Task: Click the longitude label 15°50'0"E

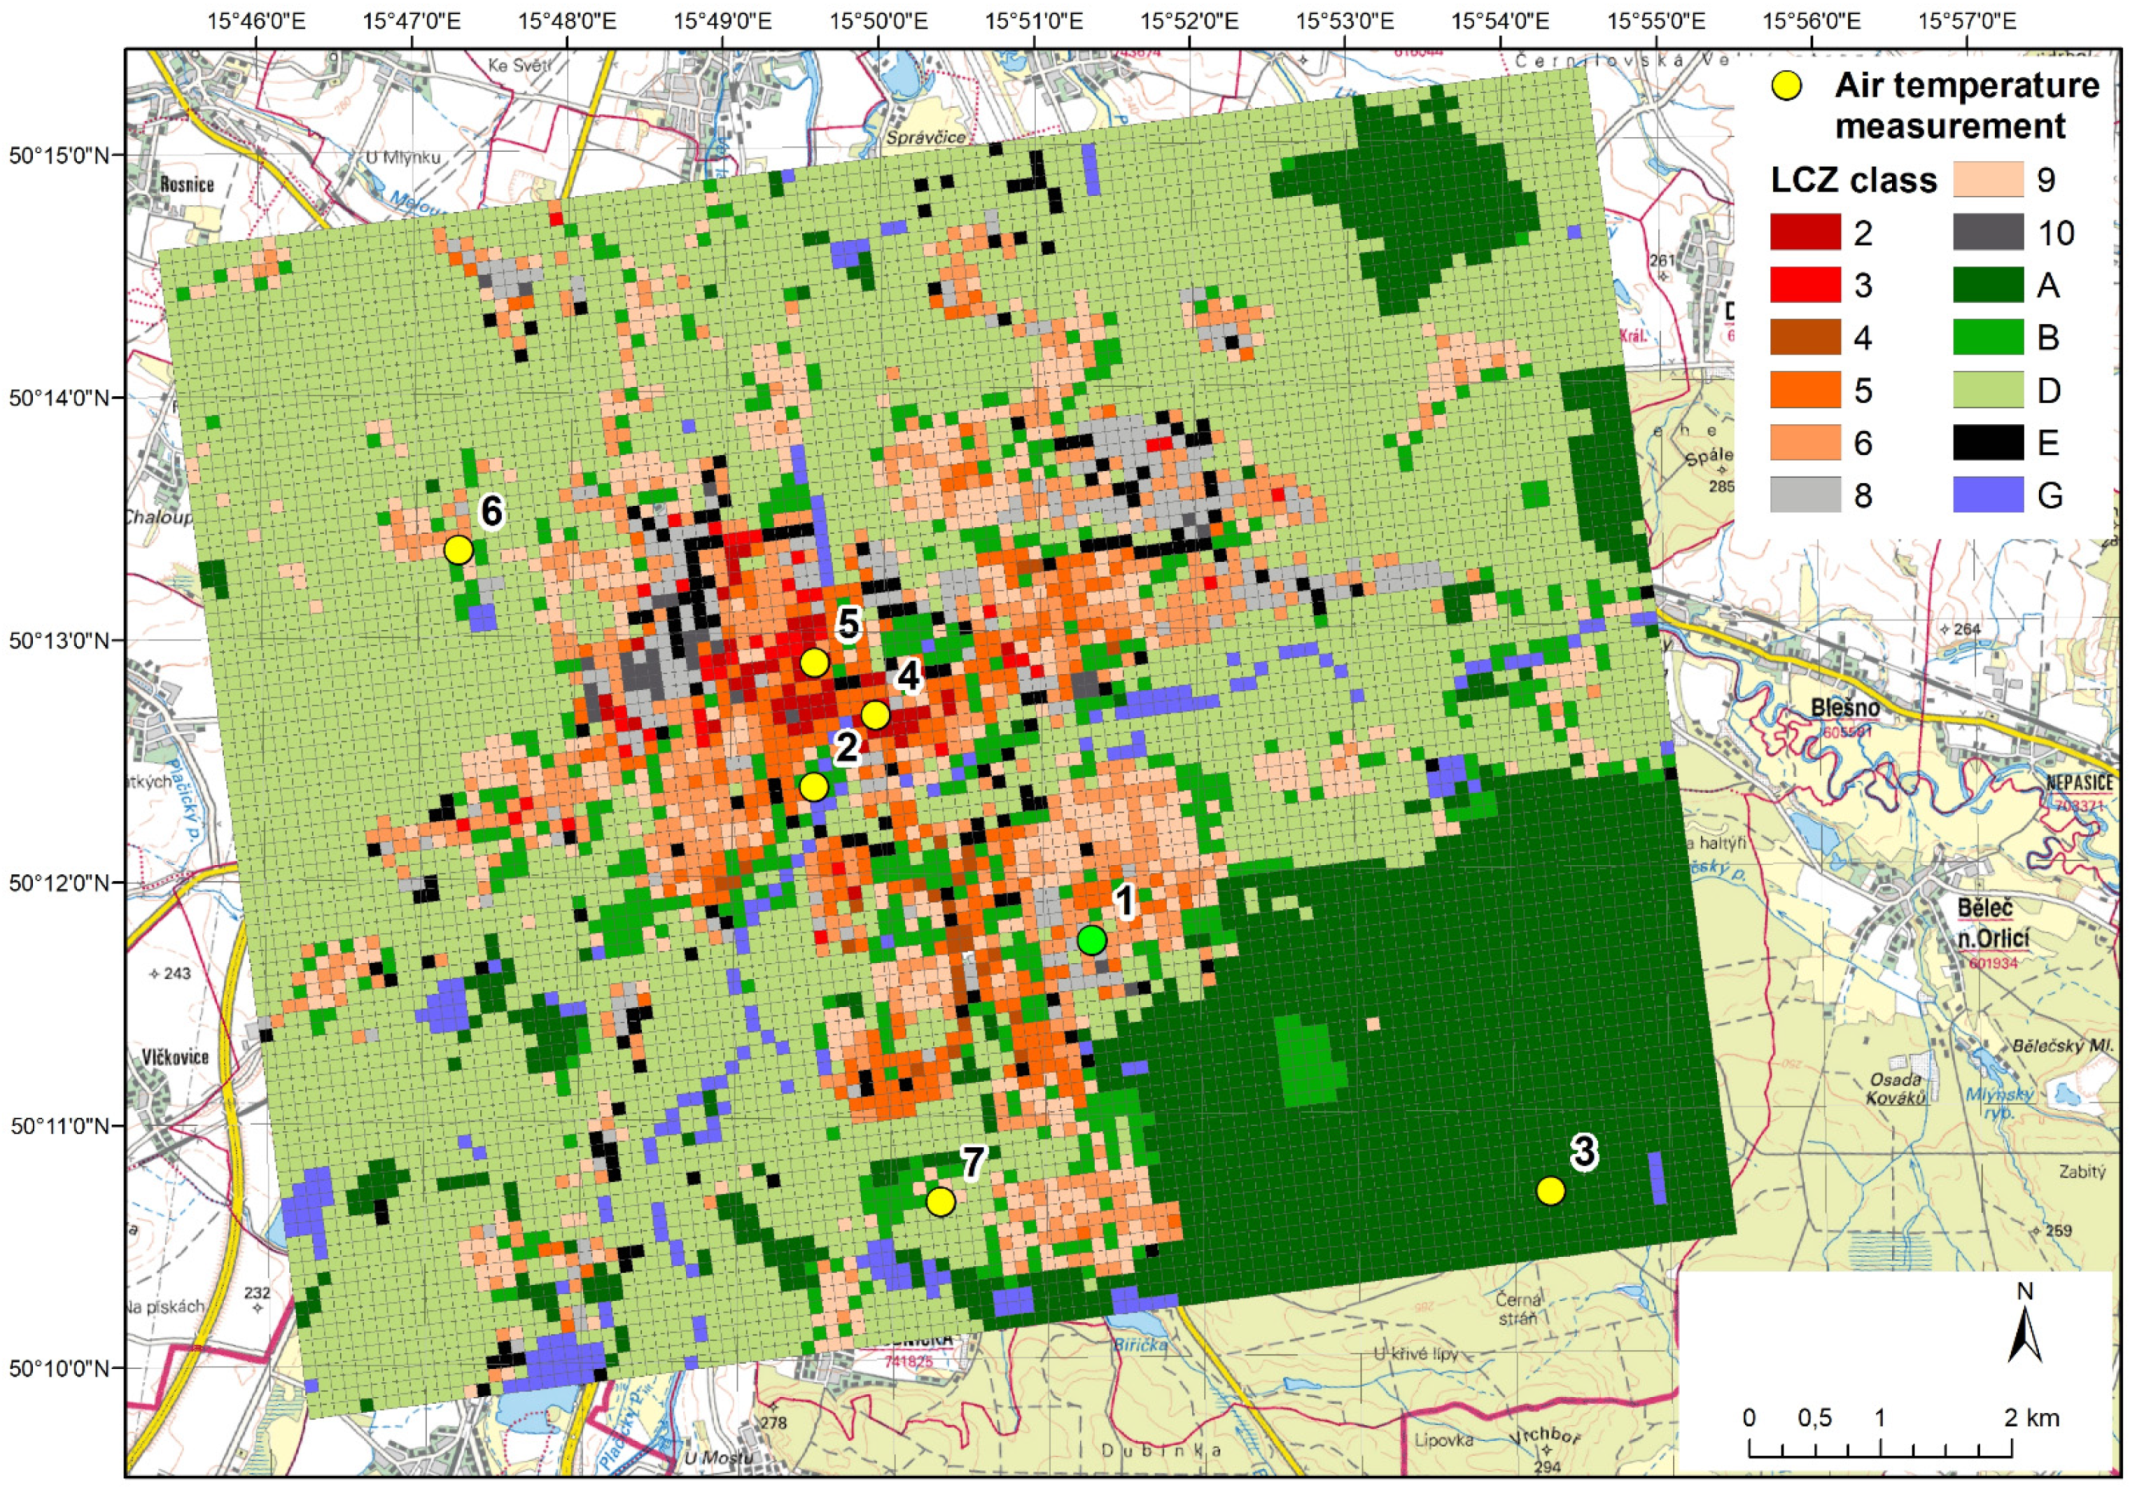Action: [878, 21]
